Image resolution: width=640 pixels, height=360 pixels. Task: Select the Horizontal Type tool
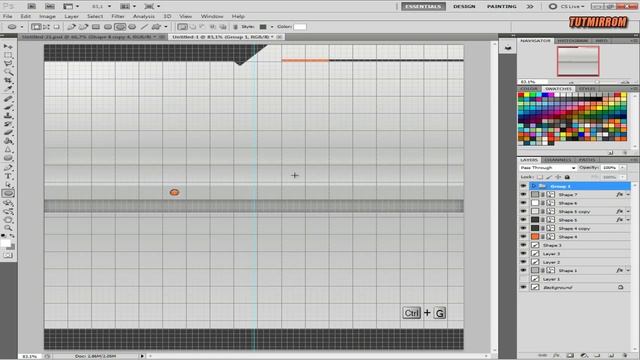pyautogui.click(x=8, y=176)
